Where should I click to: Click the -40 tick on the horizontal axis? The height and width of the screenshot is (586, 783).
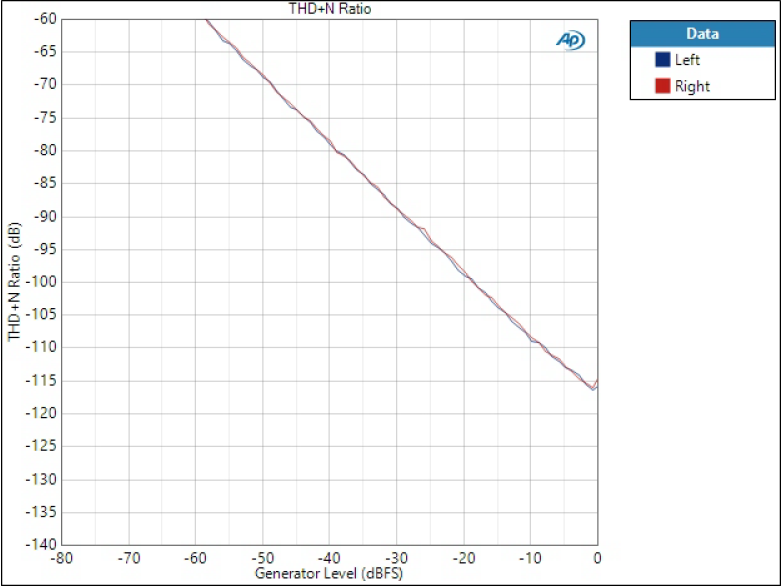pyautogui.click(x=329, y=558)
